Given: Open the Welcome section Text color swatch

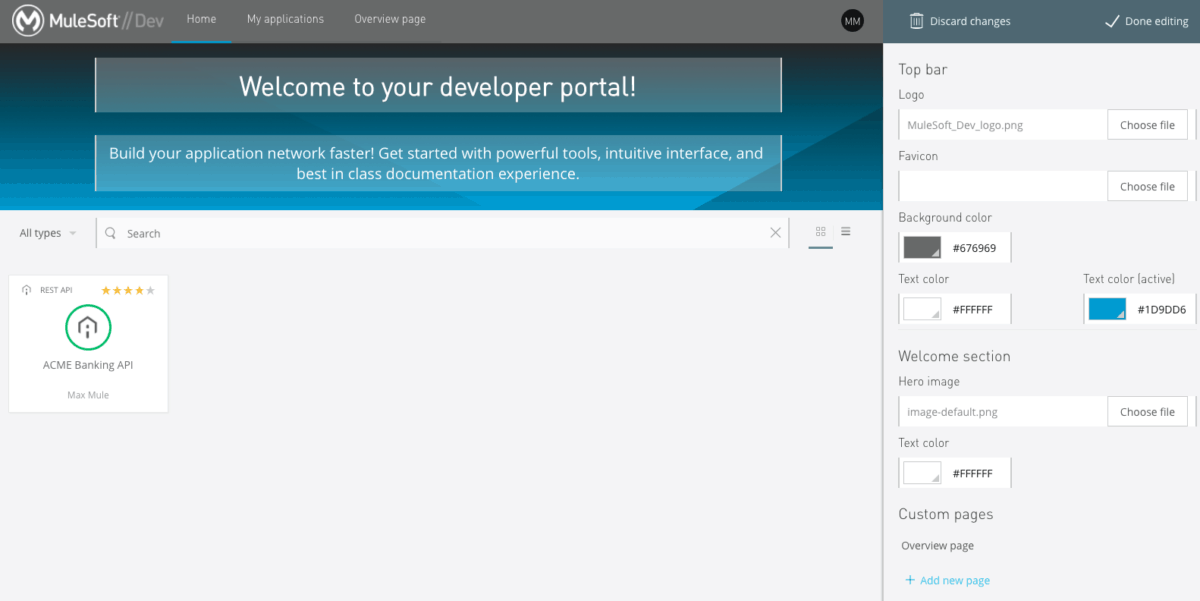Looking at the screenshot, I should [x=921, y=472].
